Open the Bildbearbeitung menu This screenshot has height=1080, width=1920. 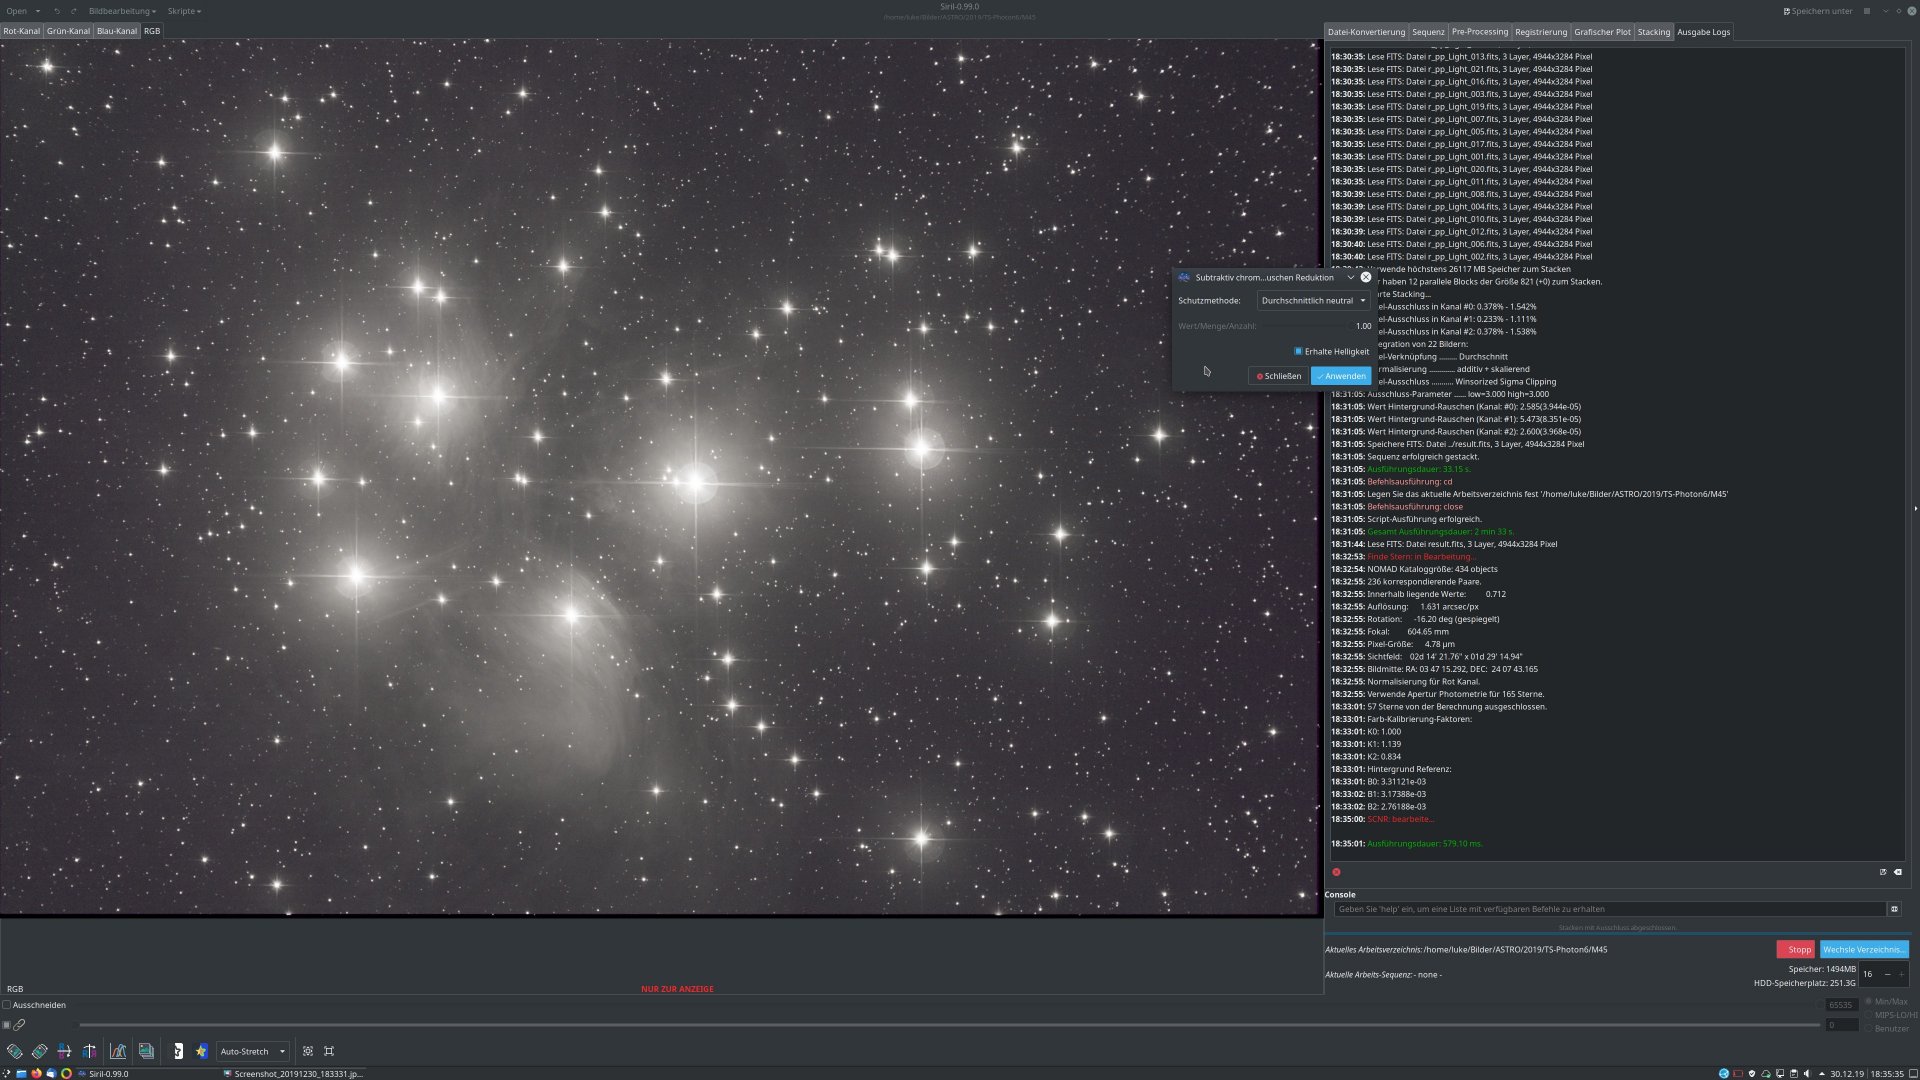[x=122, y=11]
